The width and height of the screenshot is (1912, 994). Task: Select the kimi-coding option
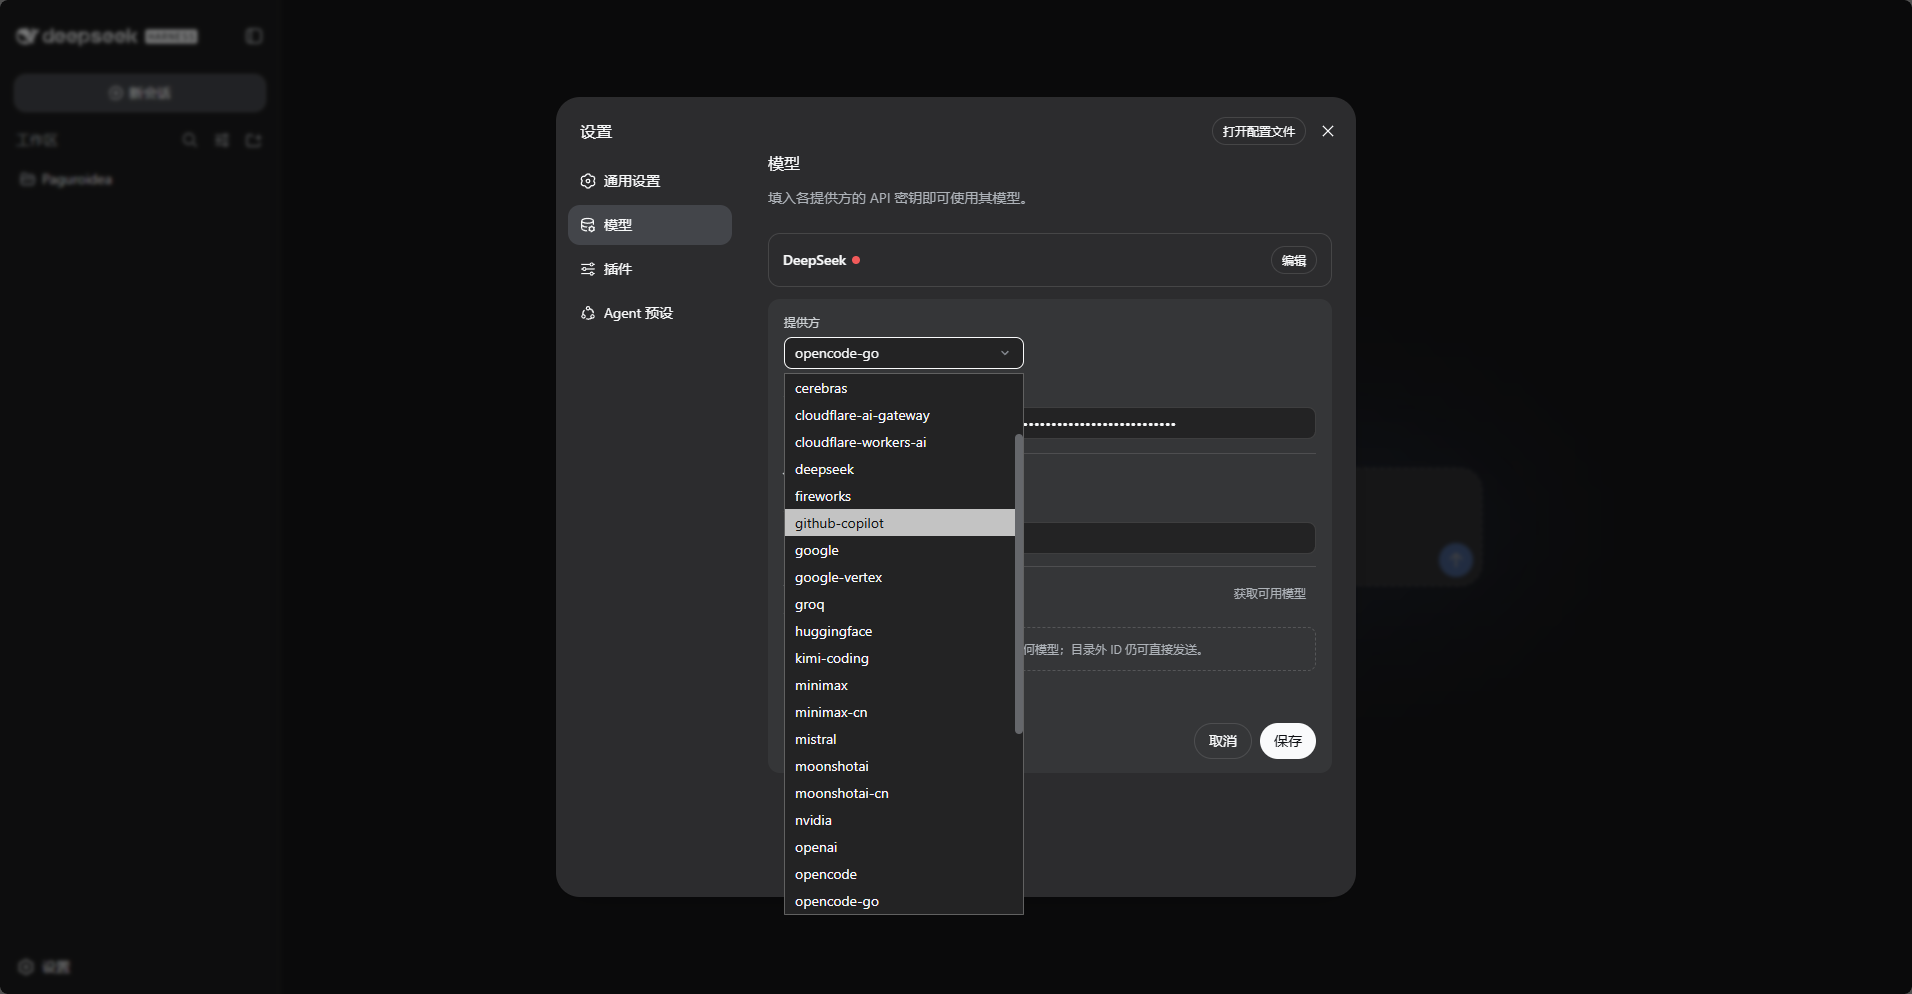tap(900, 658)
